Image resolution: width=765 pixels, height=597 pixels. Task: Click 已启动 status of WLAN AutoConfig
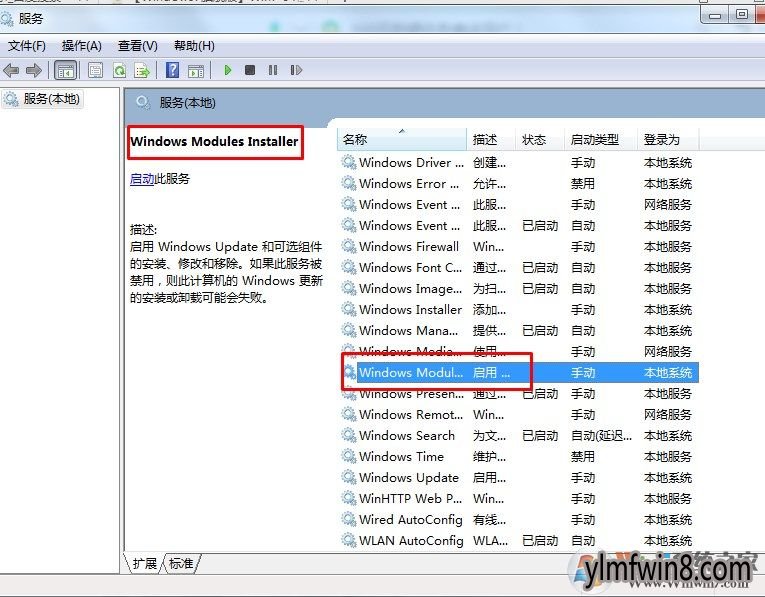click(x=540, y=540)
